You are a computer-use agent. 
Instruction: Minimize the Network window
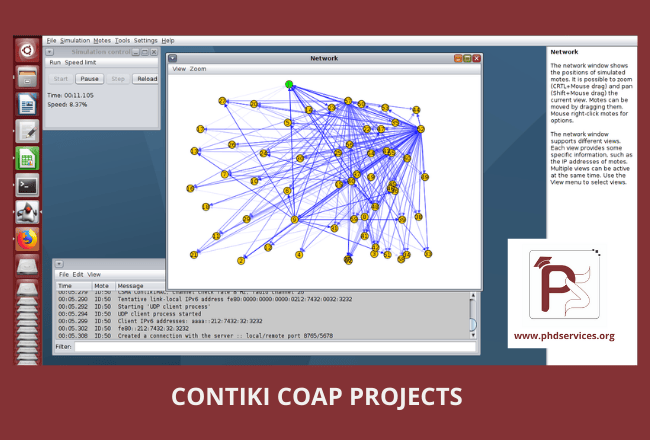pos(458,58)
